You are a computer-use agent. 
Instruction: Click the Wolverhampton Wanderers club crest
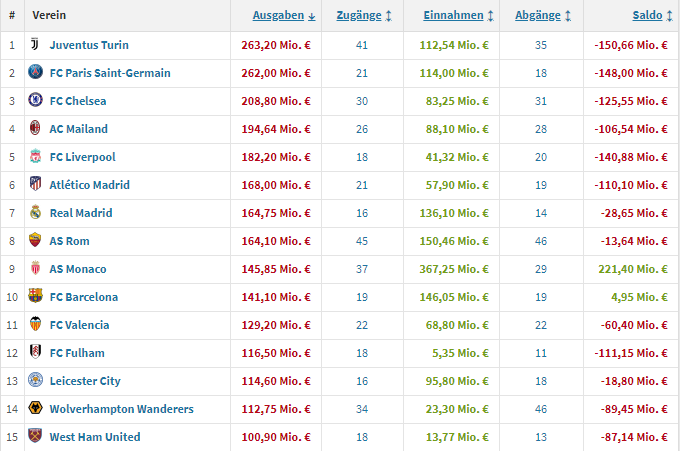pos(35,408)
